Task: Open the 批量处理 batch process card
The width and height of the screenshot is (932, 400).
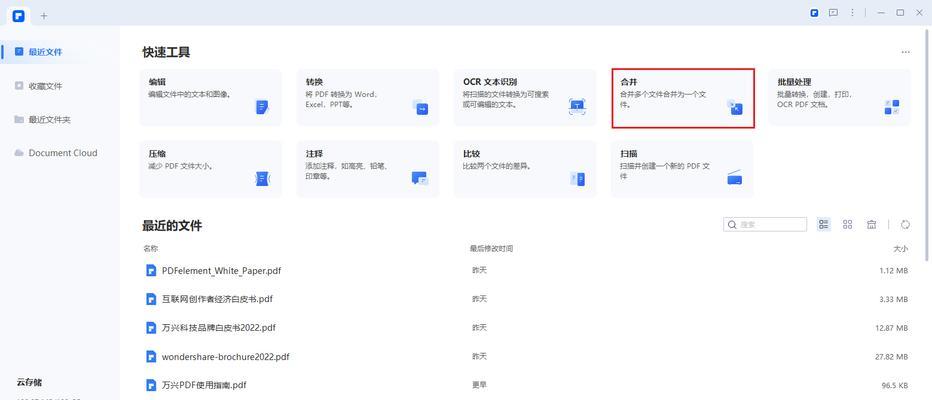Action: click(x=839, y=97)
